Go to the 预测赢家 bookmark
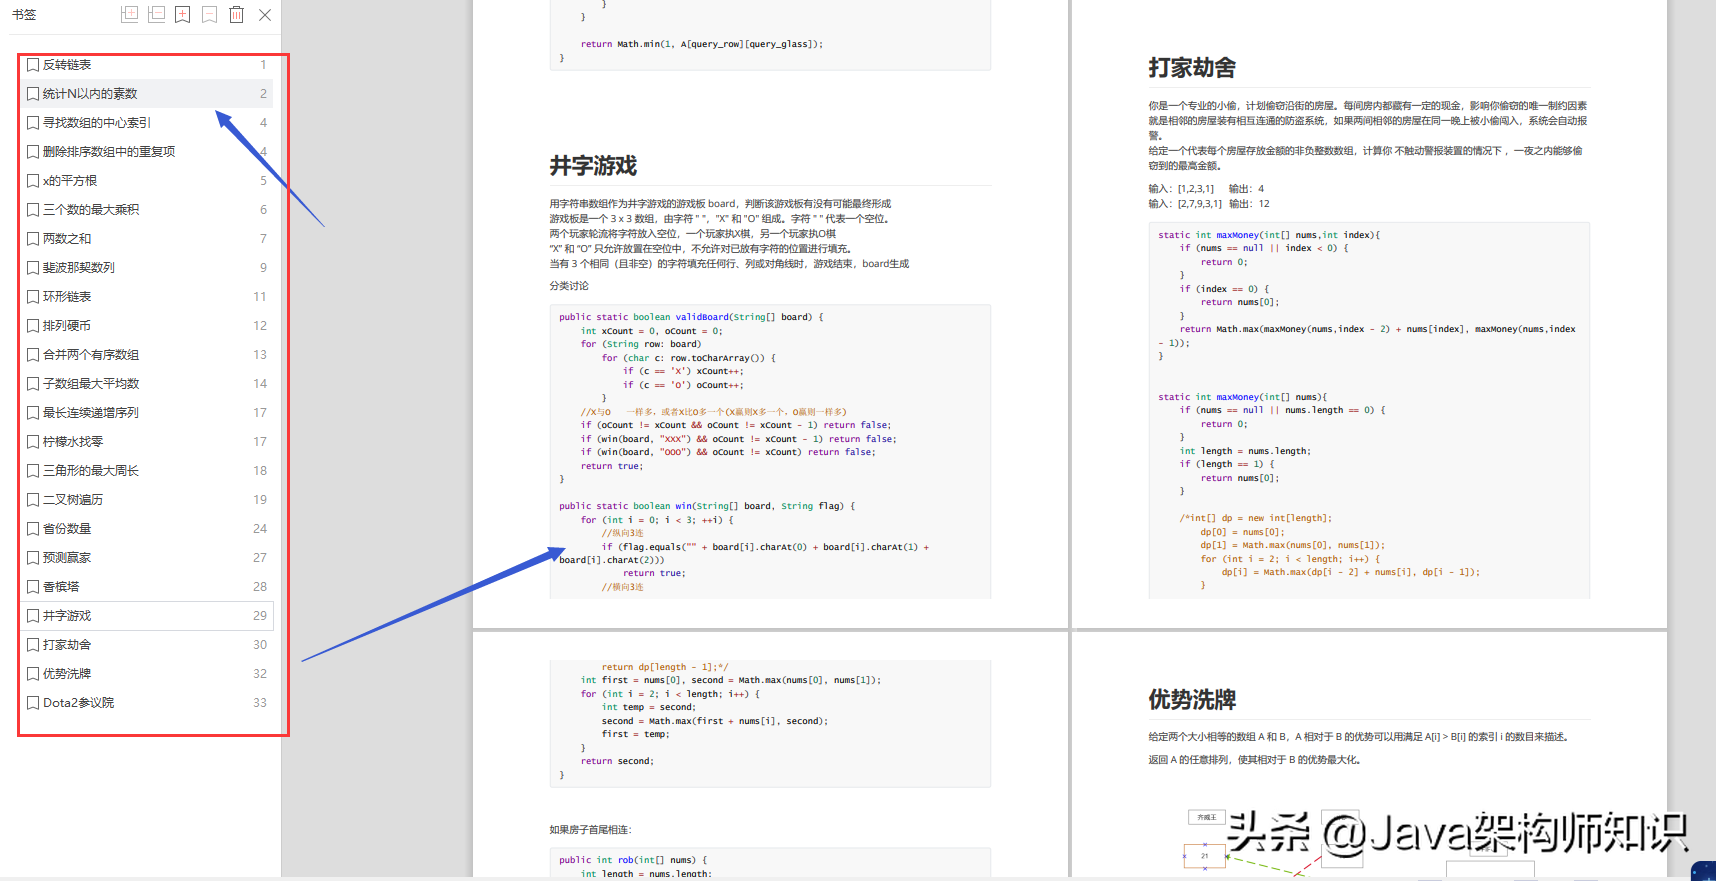 point(148,558)
